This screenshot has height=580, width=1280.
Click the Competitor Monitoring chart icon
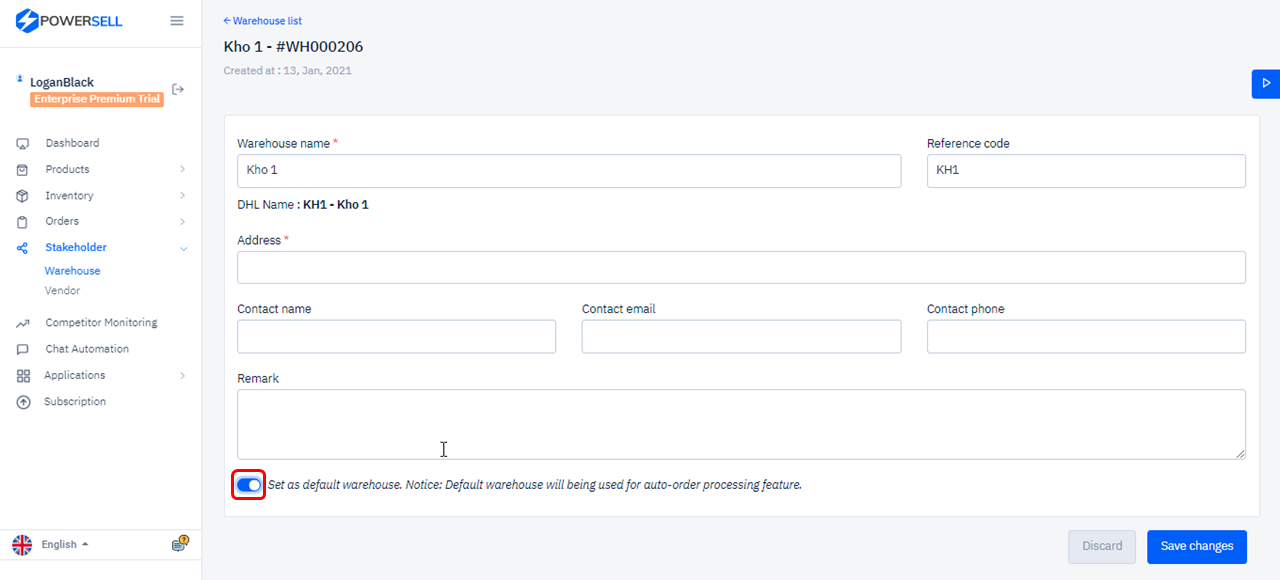pyautogui.click(x=23, y=323)
